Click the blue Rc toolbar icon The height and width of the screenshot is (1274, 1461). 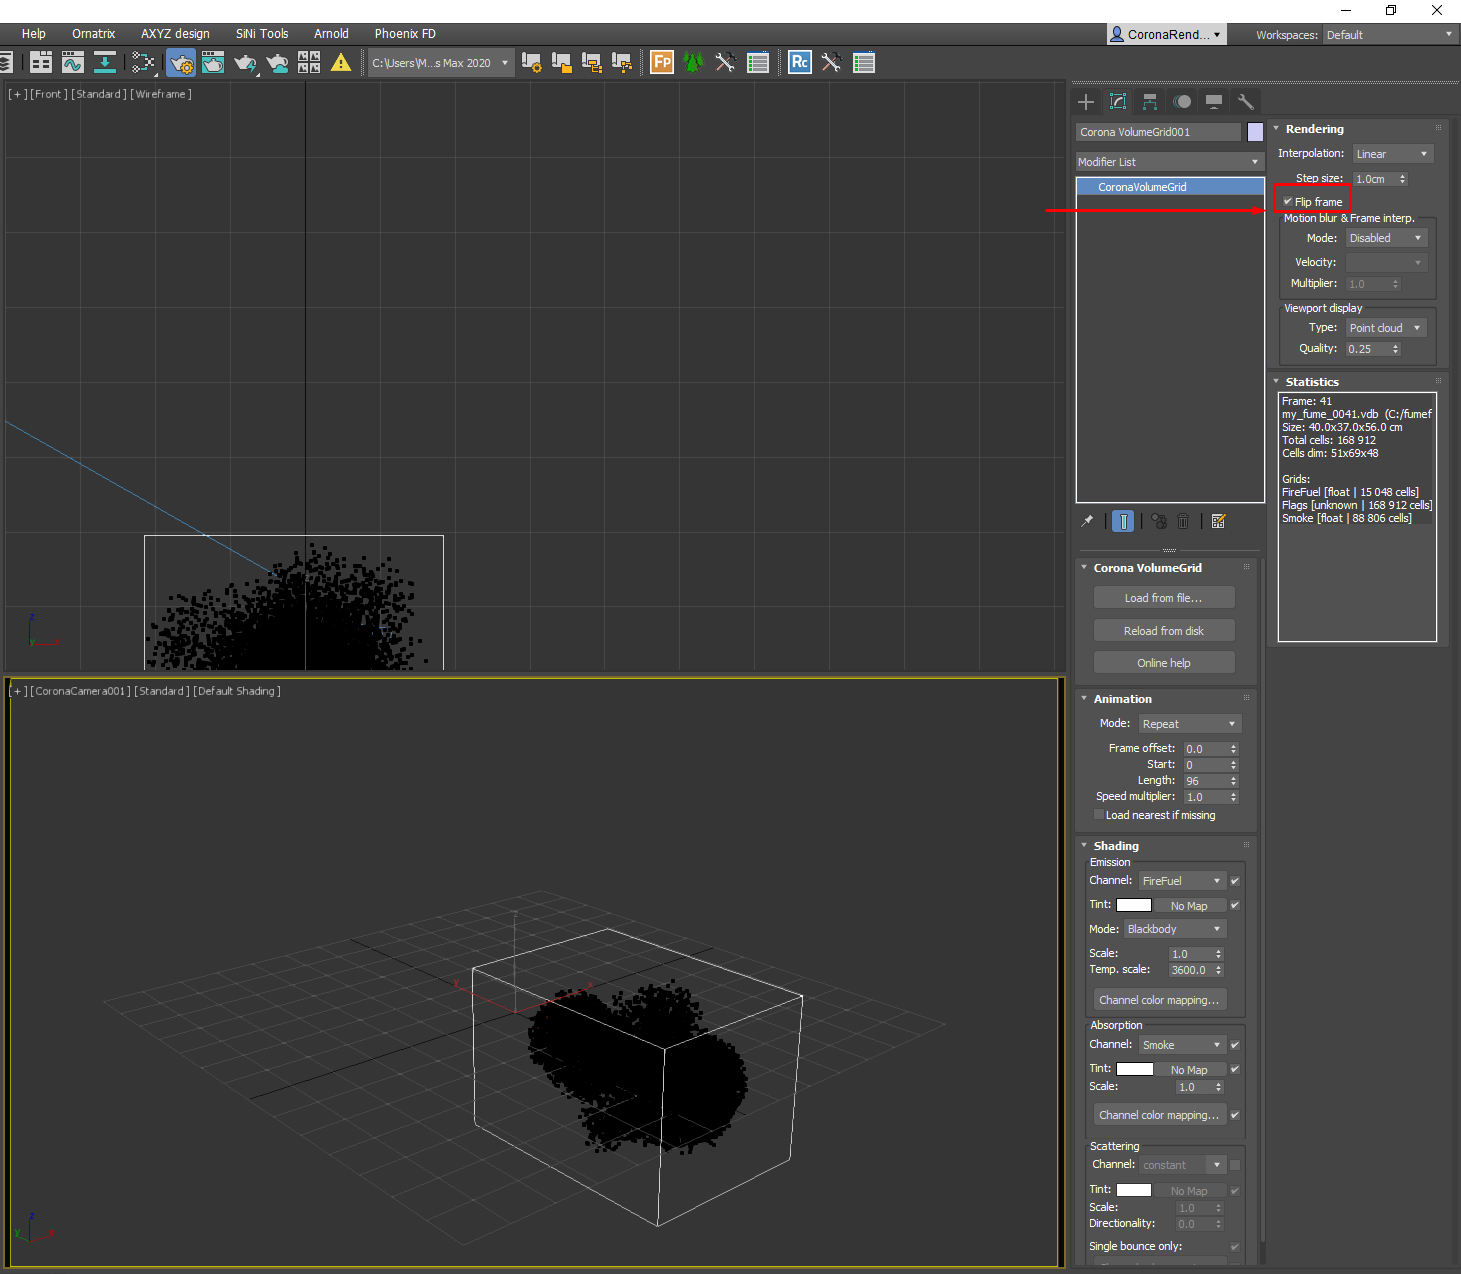pos(799,63)
